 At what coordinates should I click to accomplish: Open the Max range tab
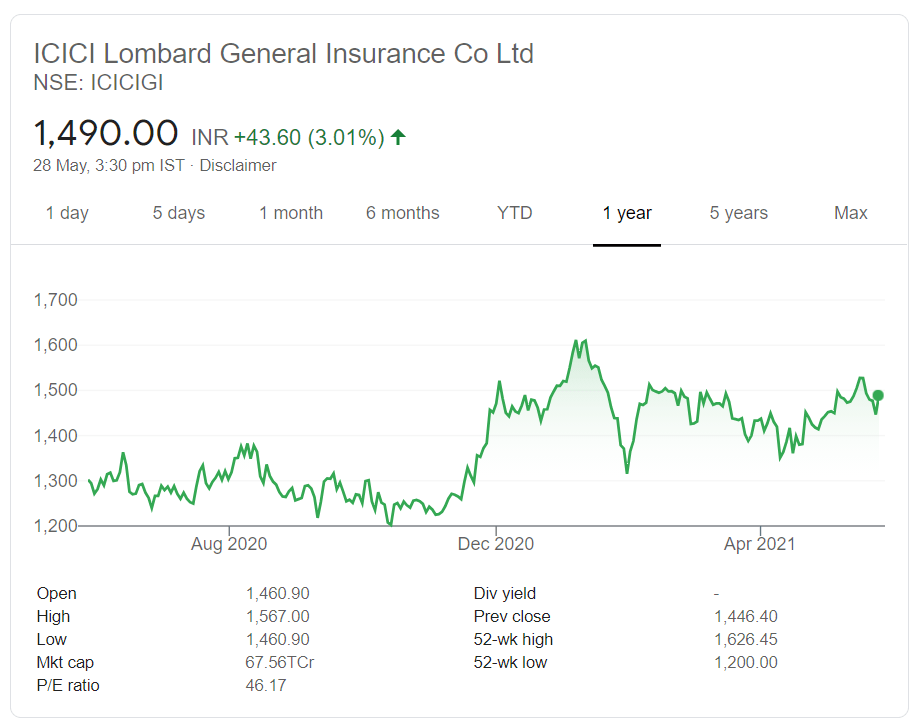pyautogui.click(x=850, y=213)
